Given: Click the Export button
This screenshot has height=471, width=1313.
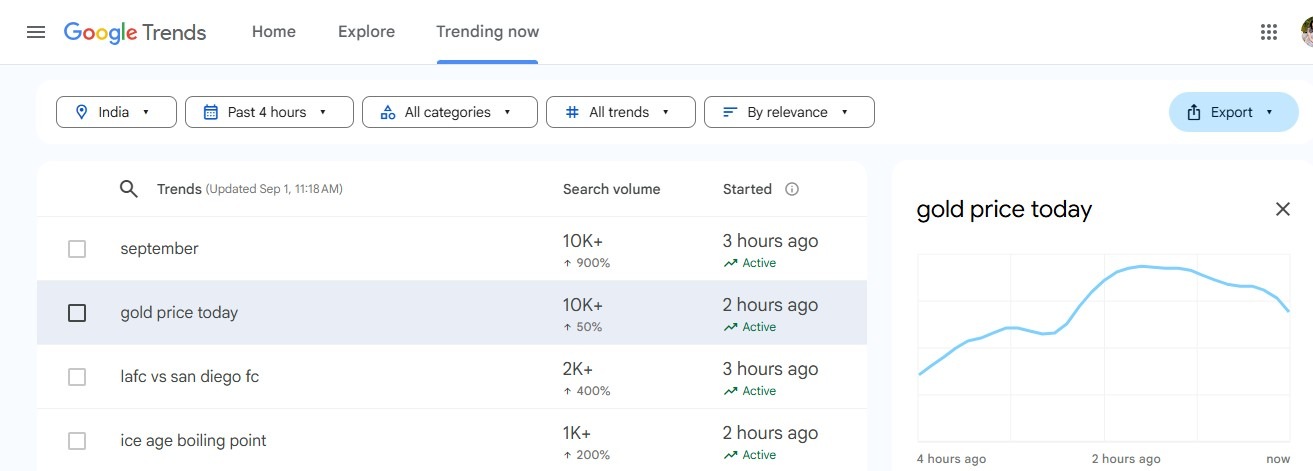Looking at the screenshot, I should [1232, 112].
